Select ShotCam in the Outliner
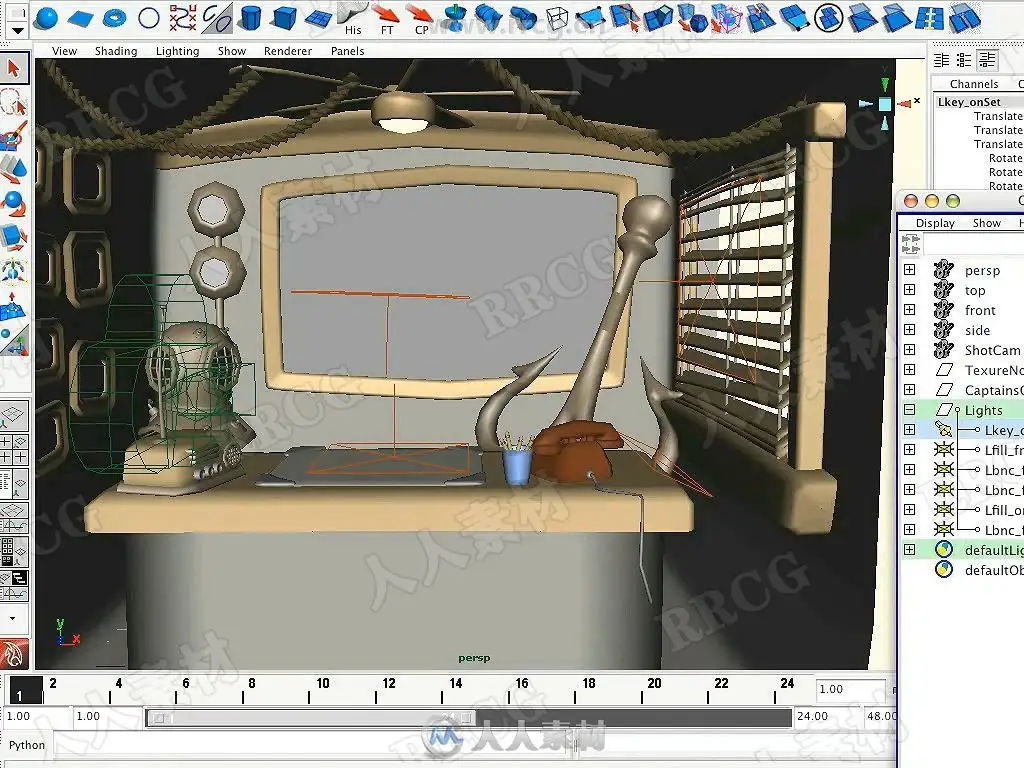 click(993, 350)
